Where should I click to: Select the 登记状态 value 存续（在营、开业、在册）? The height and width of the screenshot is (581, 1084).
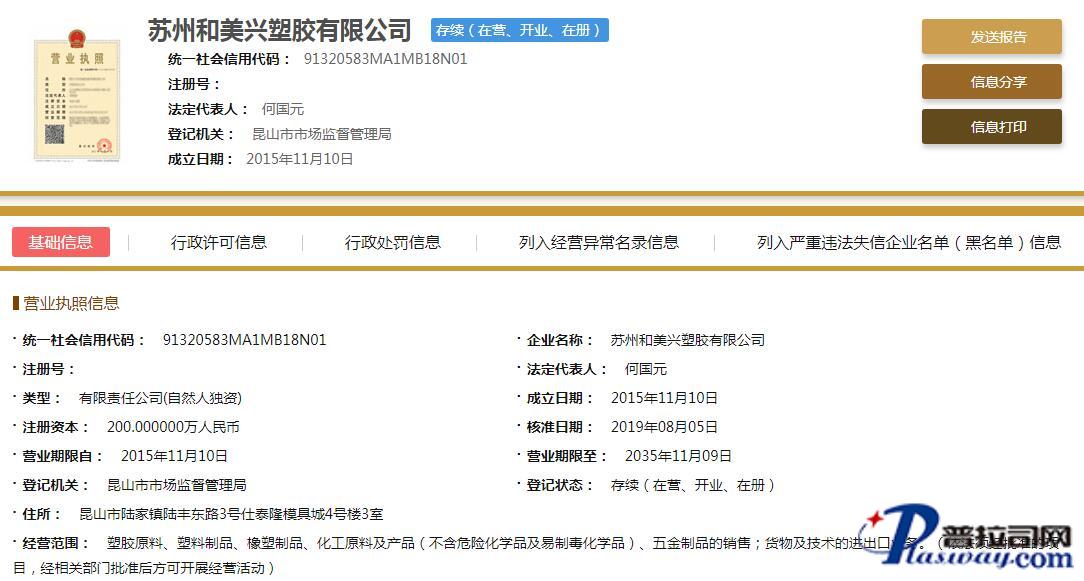[693, 485]
